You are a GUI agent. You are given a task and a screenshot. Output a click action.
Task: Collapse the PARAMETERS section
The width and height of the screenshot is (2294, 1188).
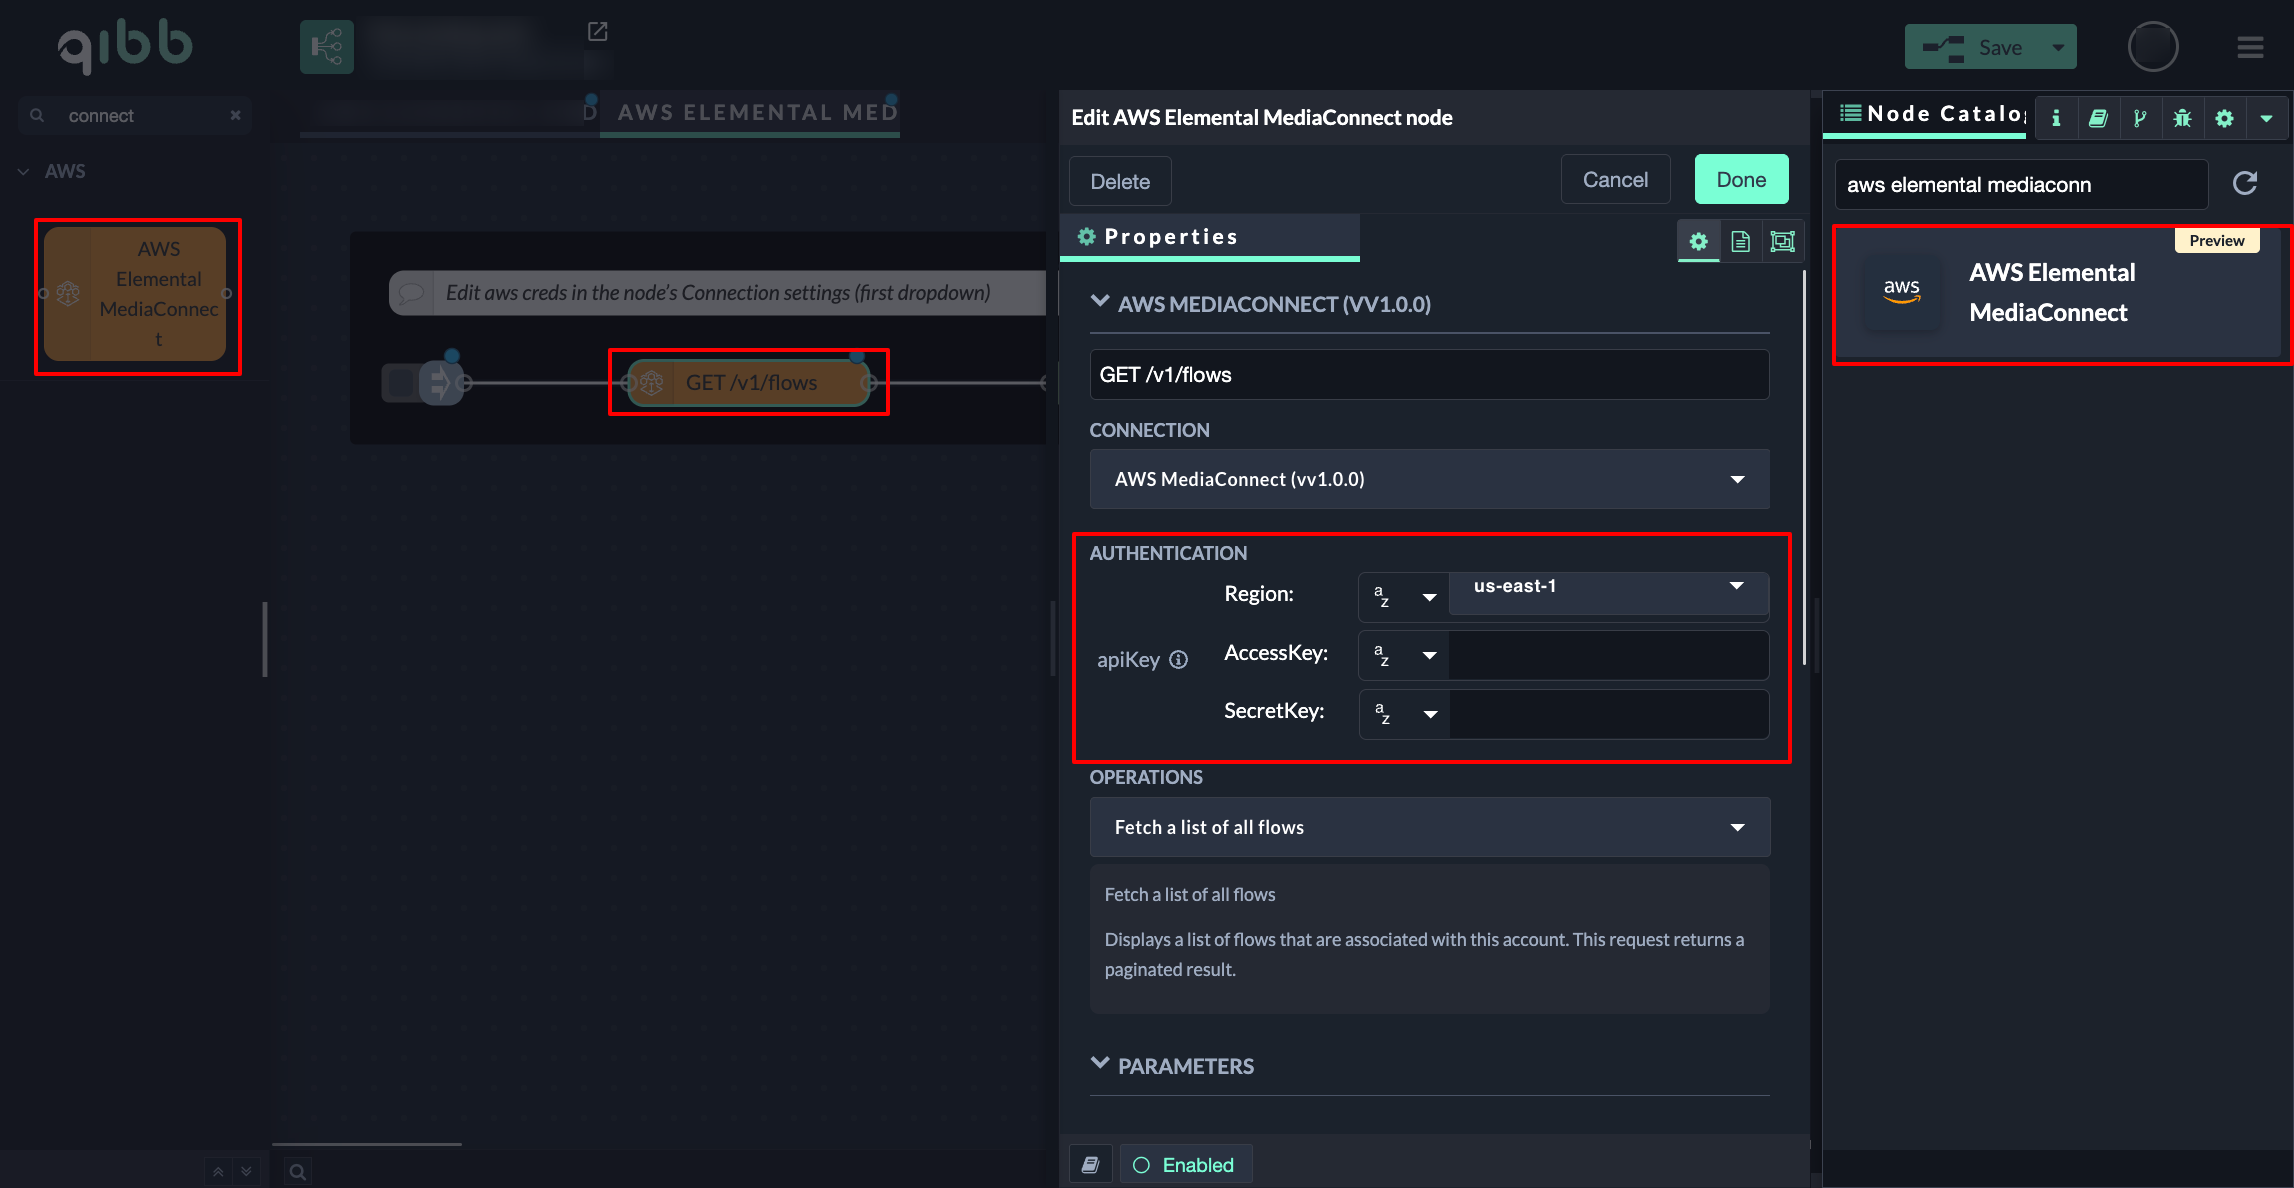point(1100,1064)
